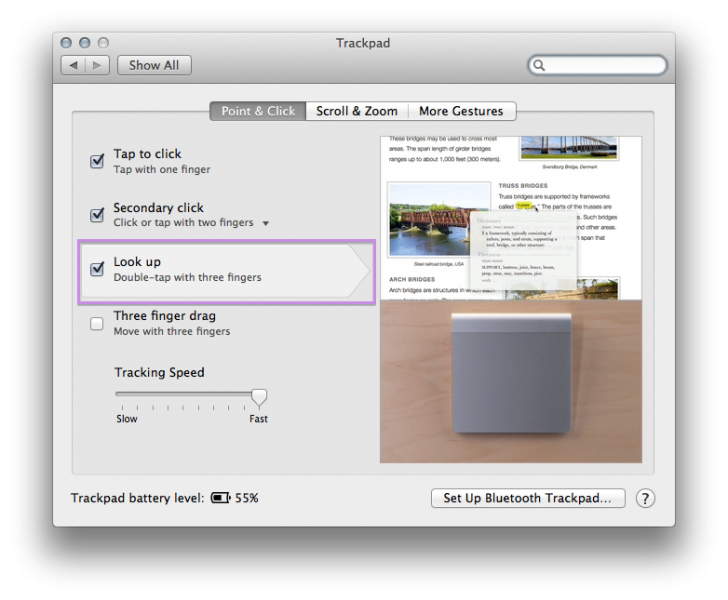The width and height of the screenshot is (728, 600).
Task: Click the 'Trackpad battery level:' label
Action: pyautogui.click(x=137, y=498)
